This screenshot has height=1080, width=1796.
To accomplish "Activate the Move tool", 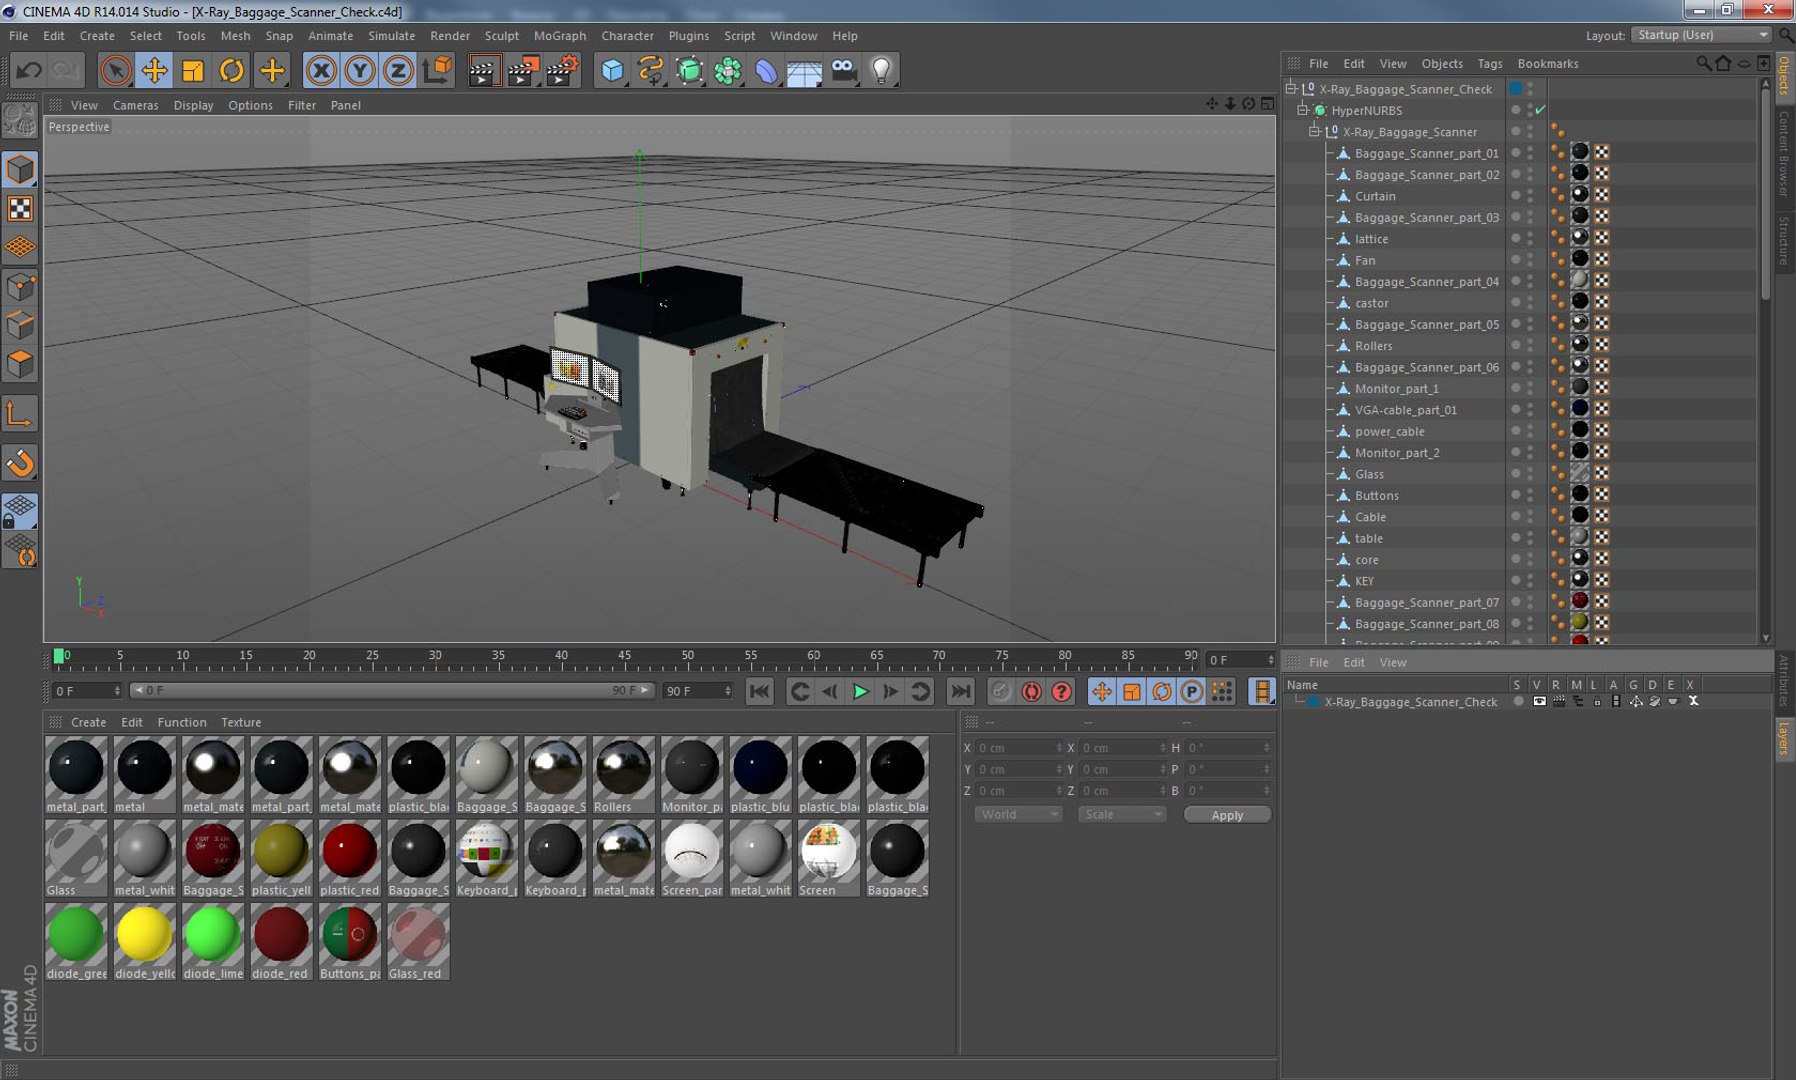I will pyautogui.click(x=154, y=70).
